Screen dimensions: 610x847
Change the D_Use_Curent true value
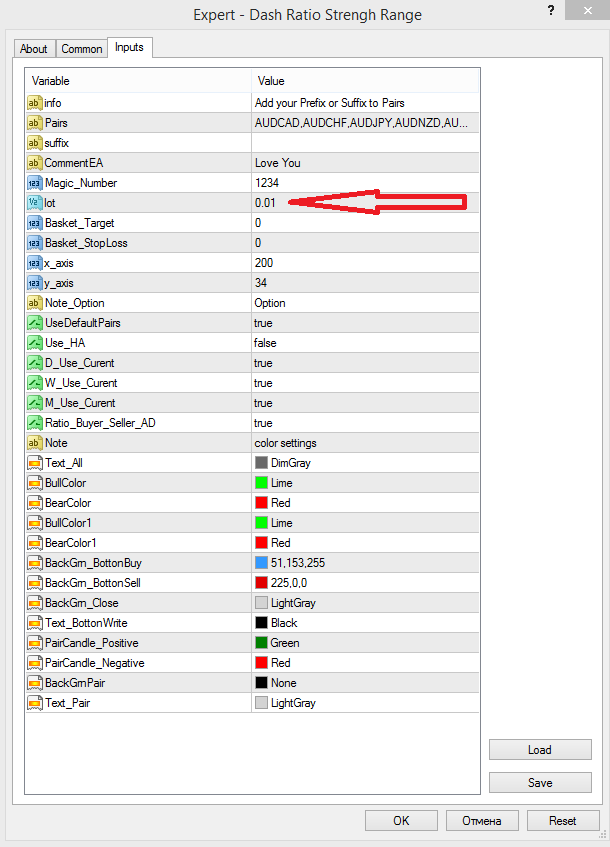pos(365,363)
